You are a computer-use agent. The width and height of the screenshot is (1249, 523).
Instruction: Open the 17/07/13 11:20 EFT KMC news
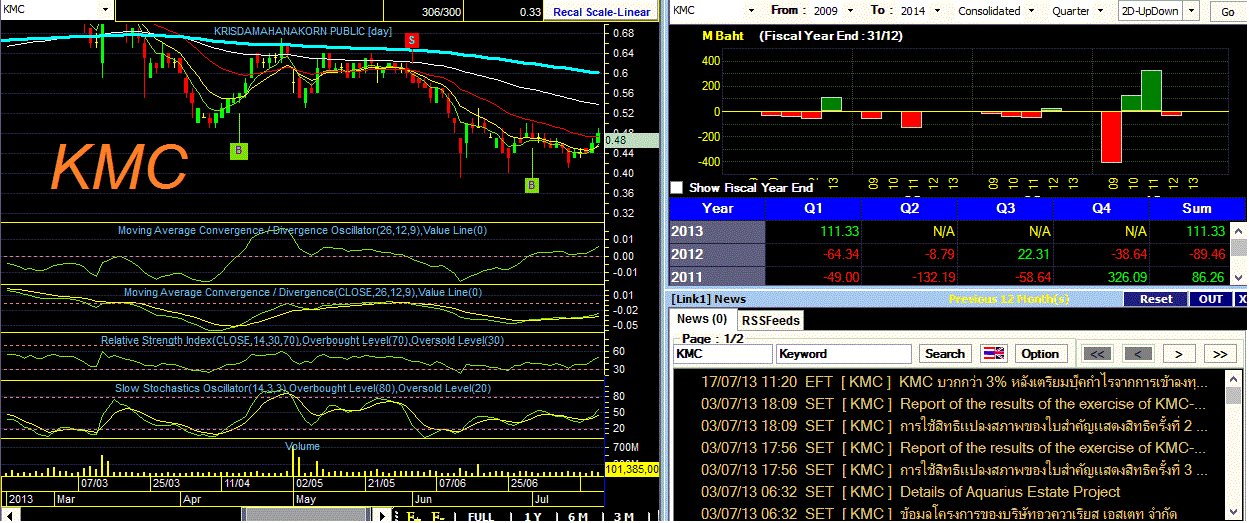point(955,382)
